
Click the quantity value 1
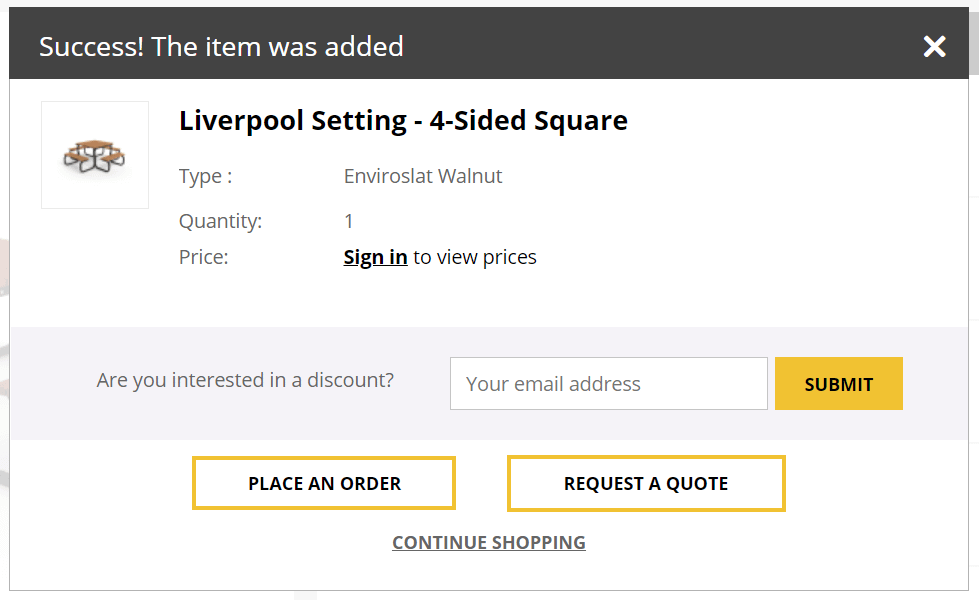pyautogui.click(x=349, y=221)
